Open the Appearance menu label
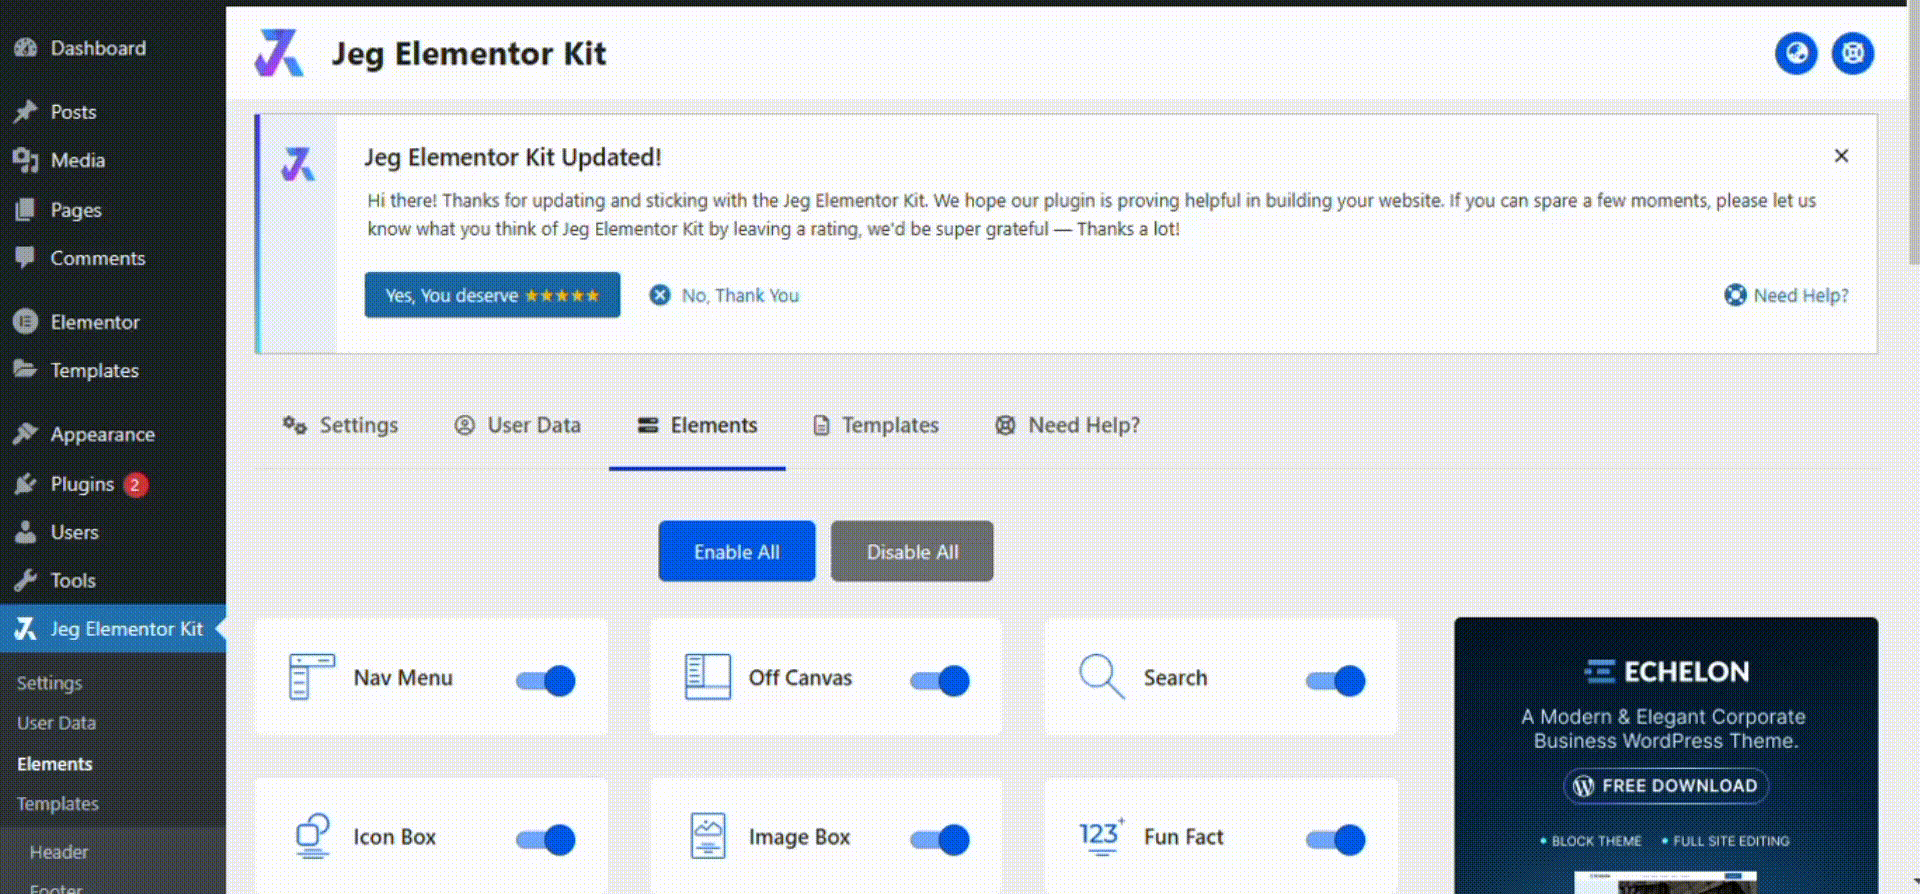Viewport: 1920px width, 894px height. pyautogui.click(x=103, y=434)
